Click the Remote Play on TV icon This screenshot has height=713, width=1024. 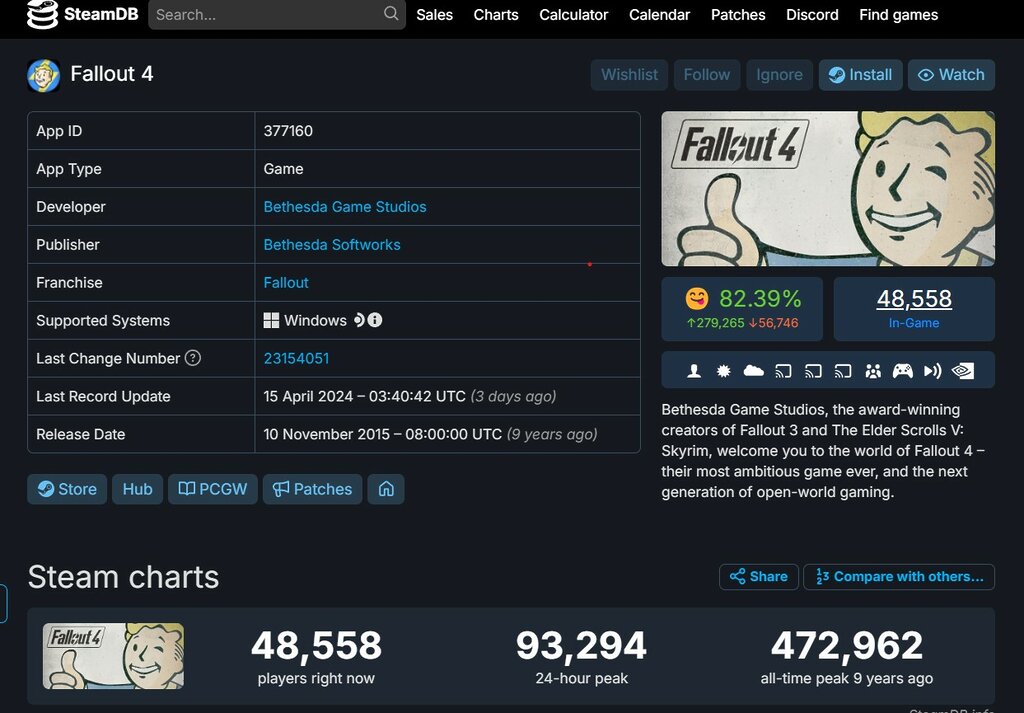point(843,370)
